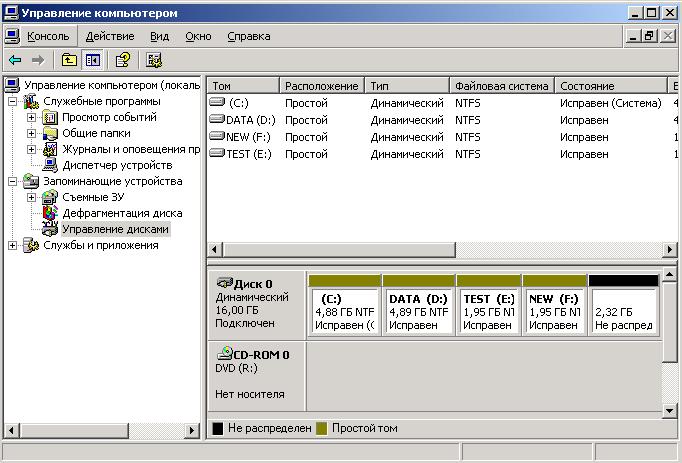Click the Службы и приложения icon
Image resolution: width=682 pixels, height=463 pixels.
31,245
